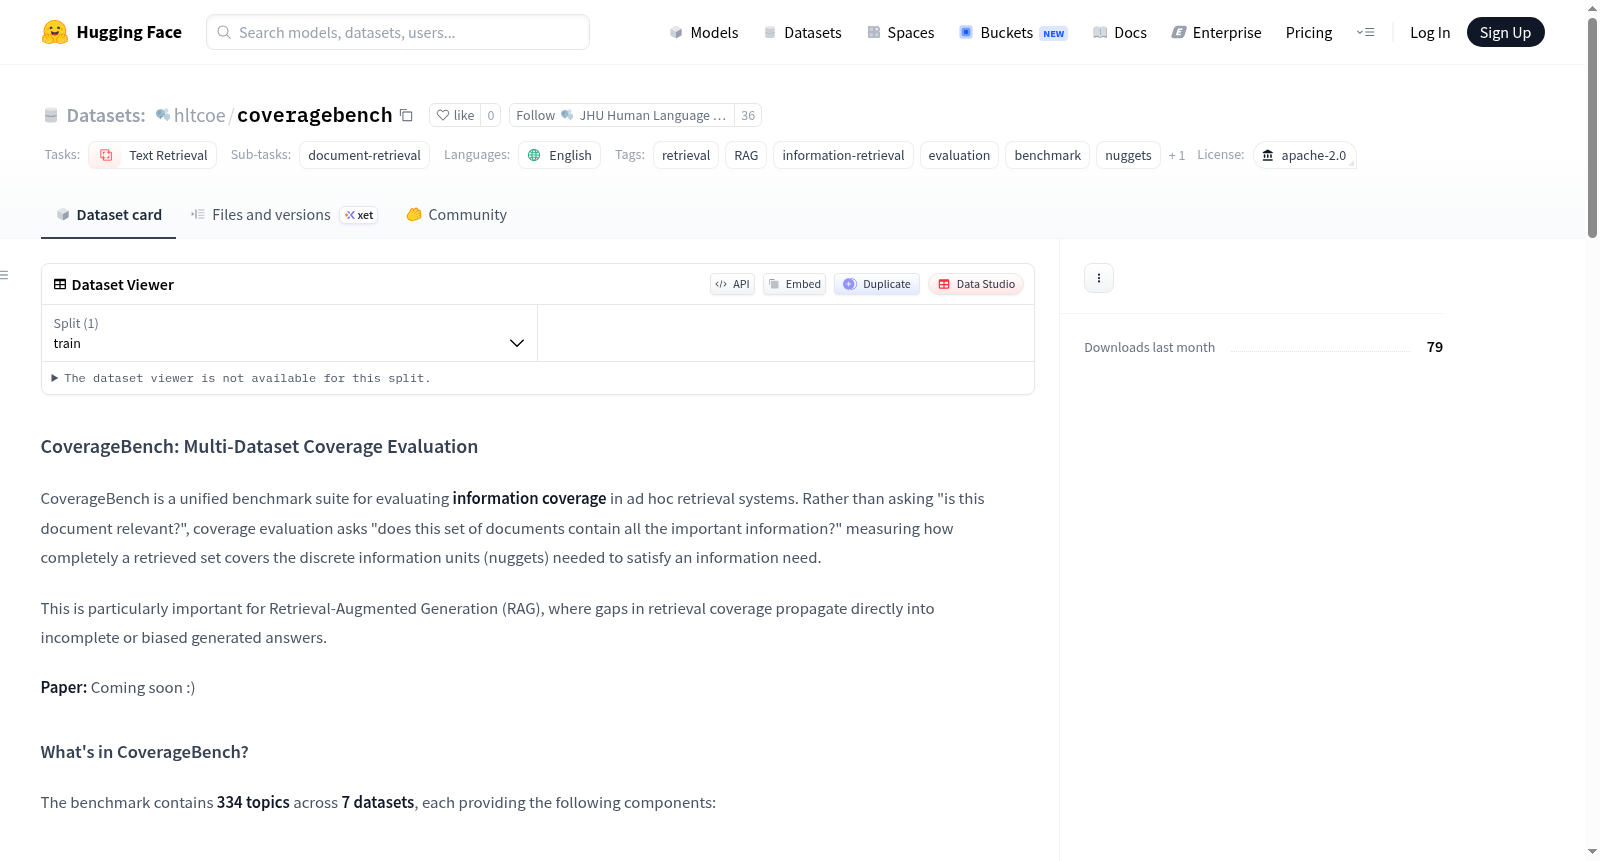Screen dimensions: 1600x861
Task: Click the retrieval tag
Action: (686, 155)
